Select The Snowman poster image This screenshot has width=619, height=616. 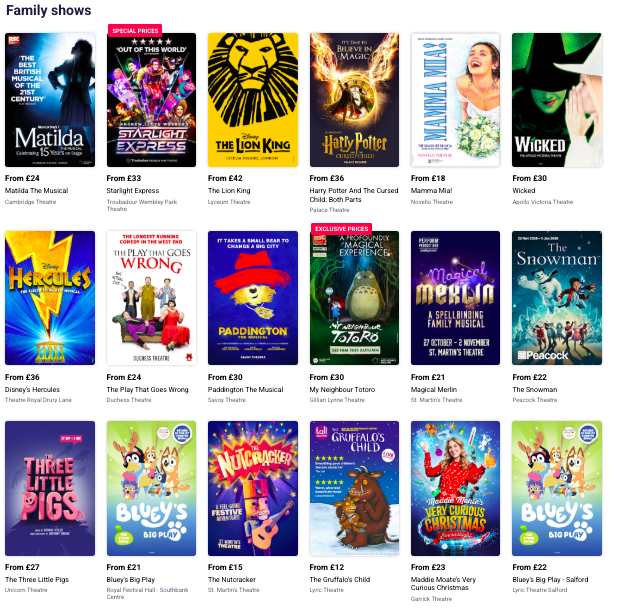pyautogui.click(x=557, y=298)
